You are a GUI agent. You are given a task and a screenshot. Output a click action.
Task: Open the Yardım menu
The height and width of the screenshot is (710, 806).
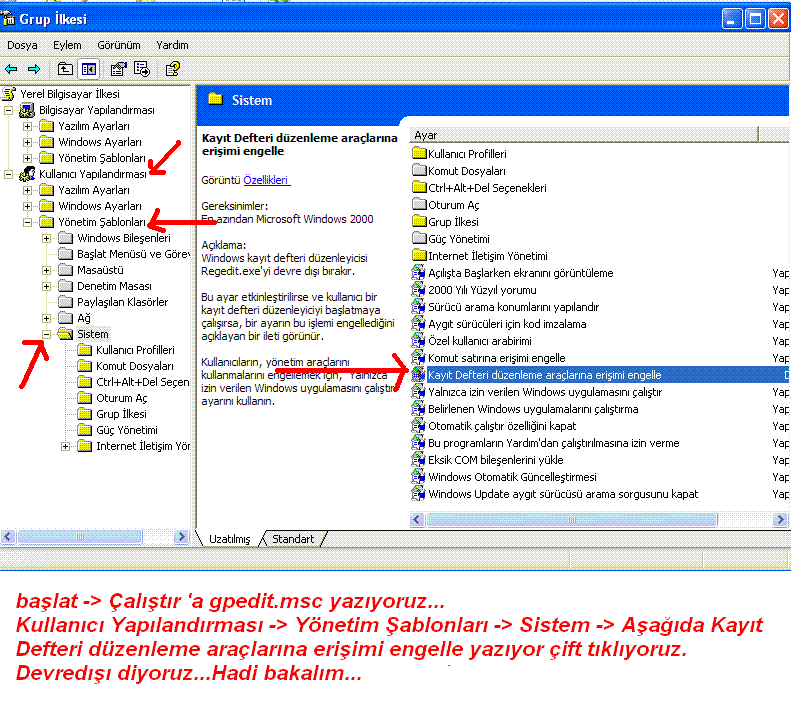click(x=172, y=45)
